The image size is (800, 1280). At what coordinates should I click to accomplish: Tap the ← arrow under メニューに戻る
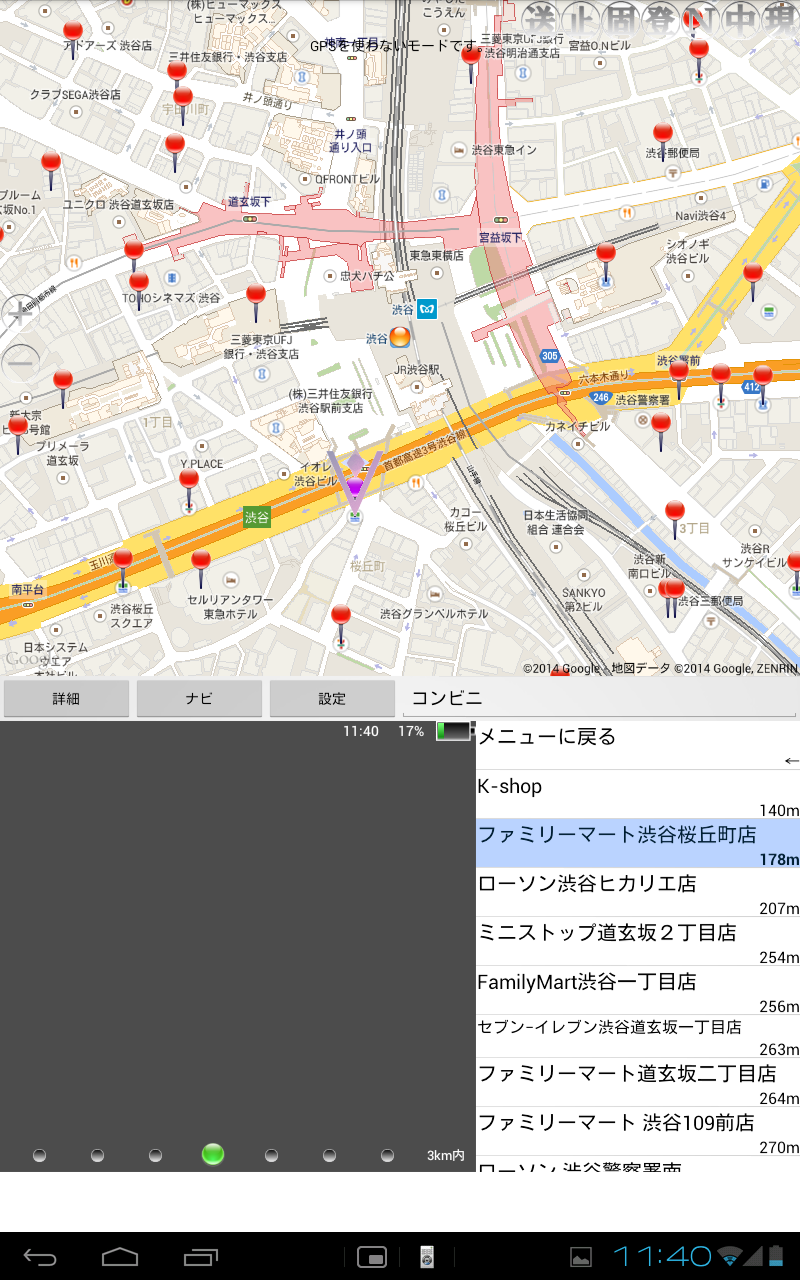tap(791, 761)
